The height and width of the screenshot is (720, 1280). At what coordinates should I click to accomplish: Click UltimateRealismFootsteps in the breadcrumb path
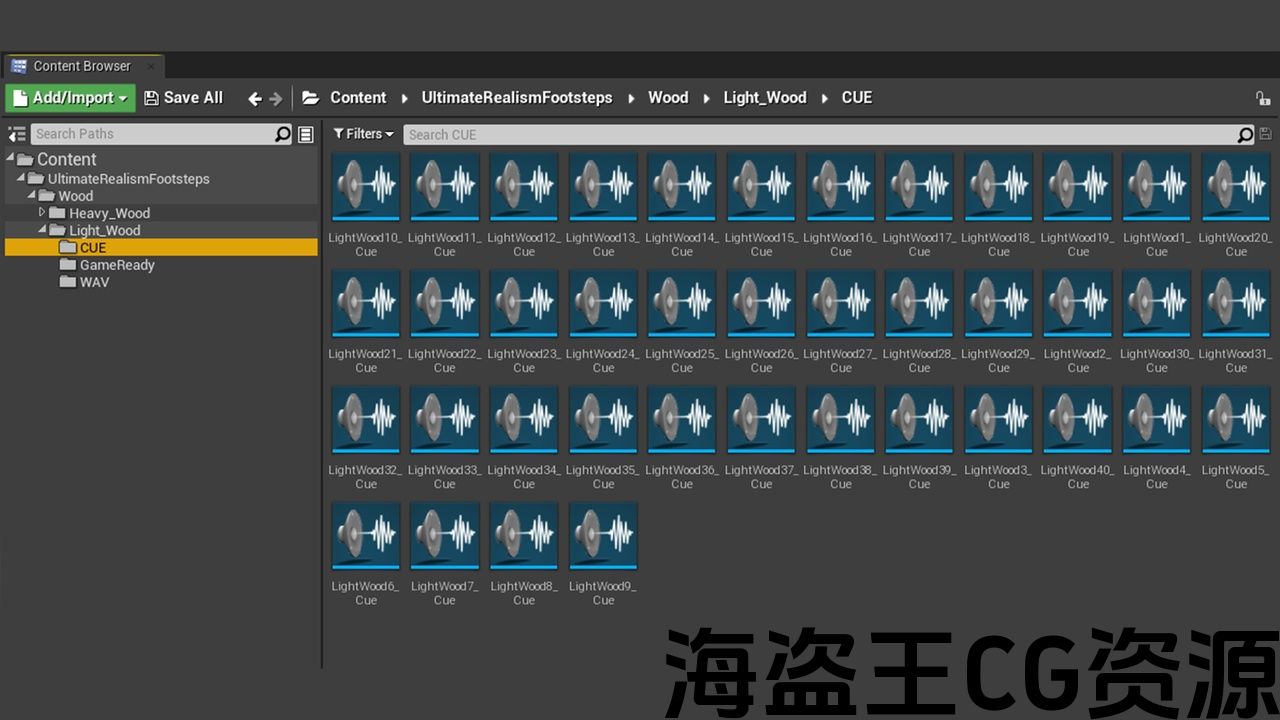pos(516,98)
